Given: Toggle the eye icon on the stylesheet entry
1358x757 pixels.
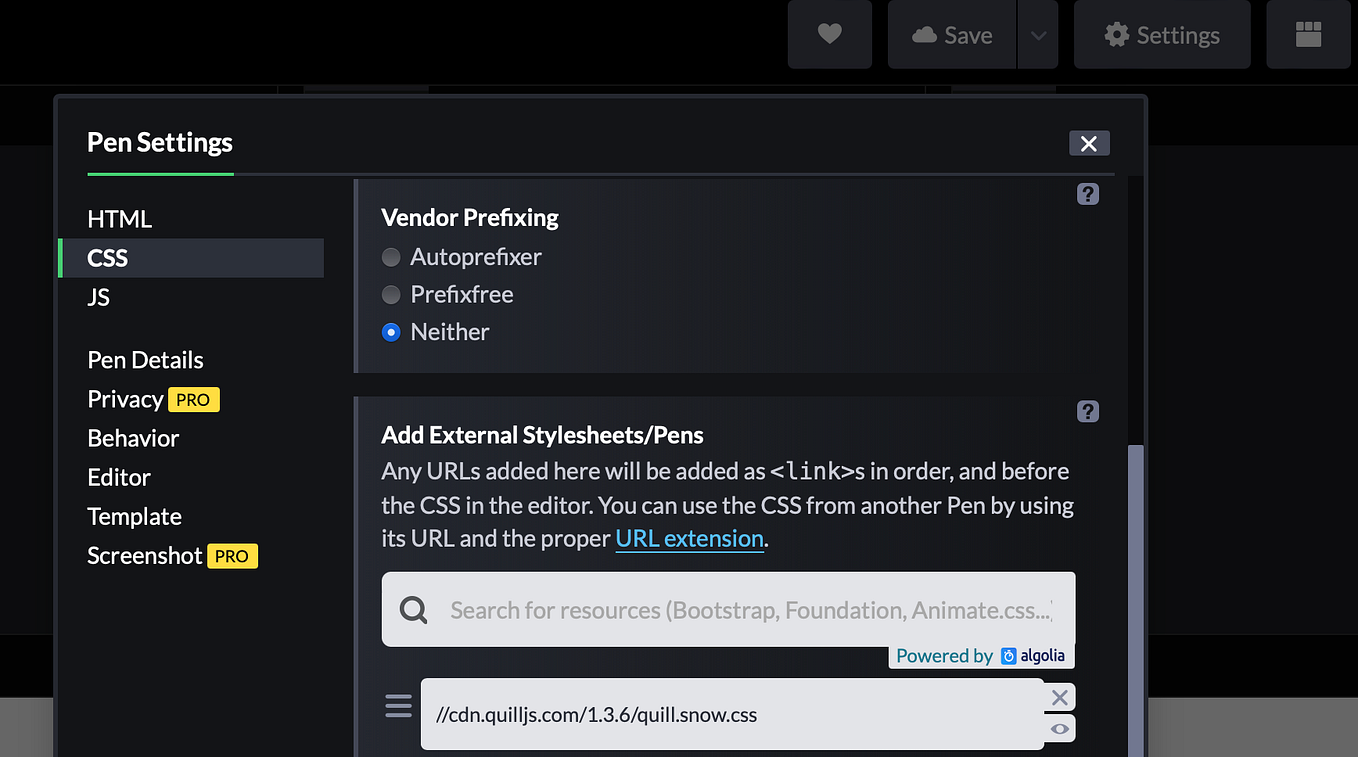Looking at the screenshot, I should pyautogui.click(x=1059, y=729).
